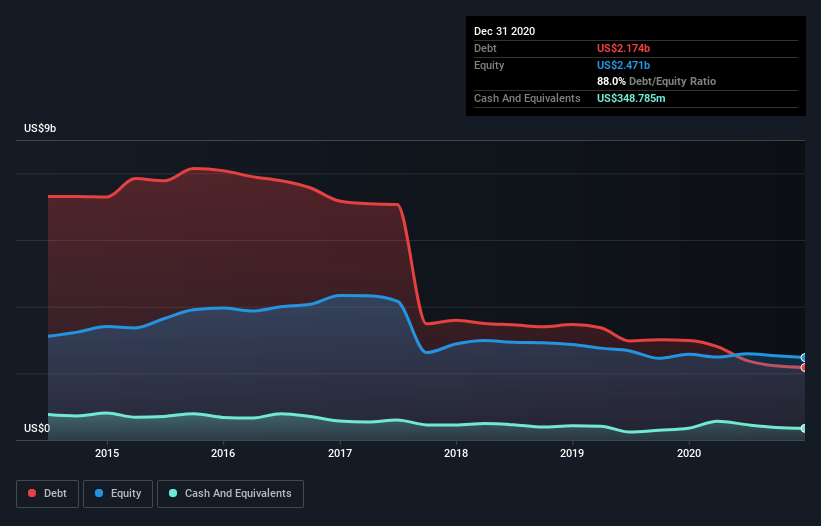
Task: Select the 2017 x-axis label
Action: click(x=340, y=453)
